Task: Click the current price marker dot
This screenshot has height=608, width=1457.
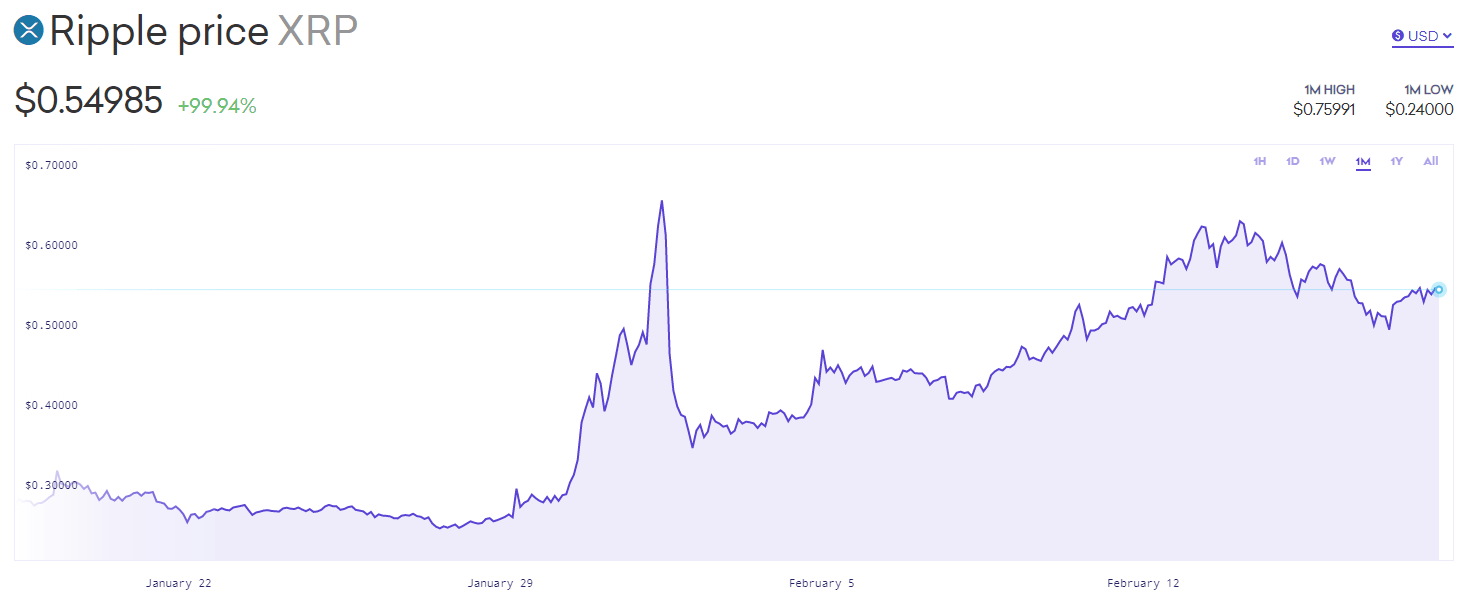Action: click(x=1439, y=289)
